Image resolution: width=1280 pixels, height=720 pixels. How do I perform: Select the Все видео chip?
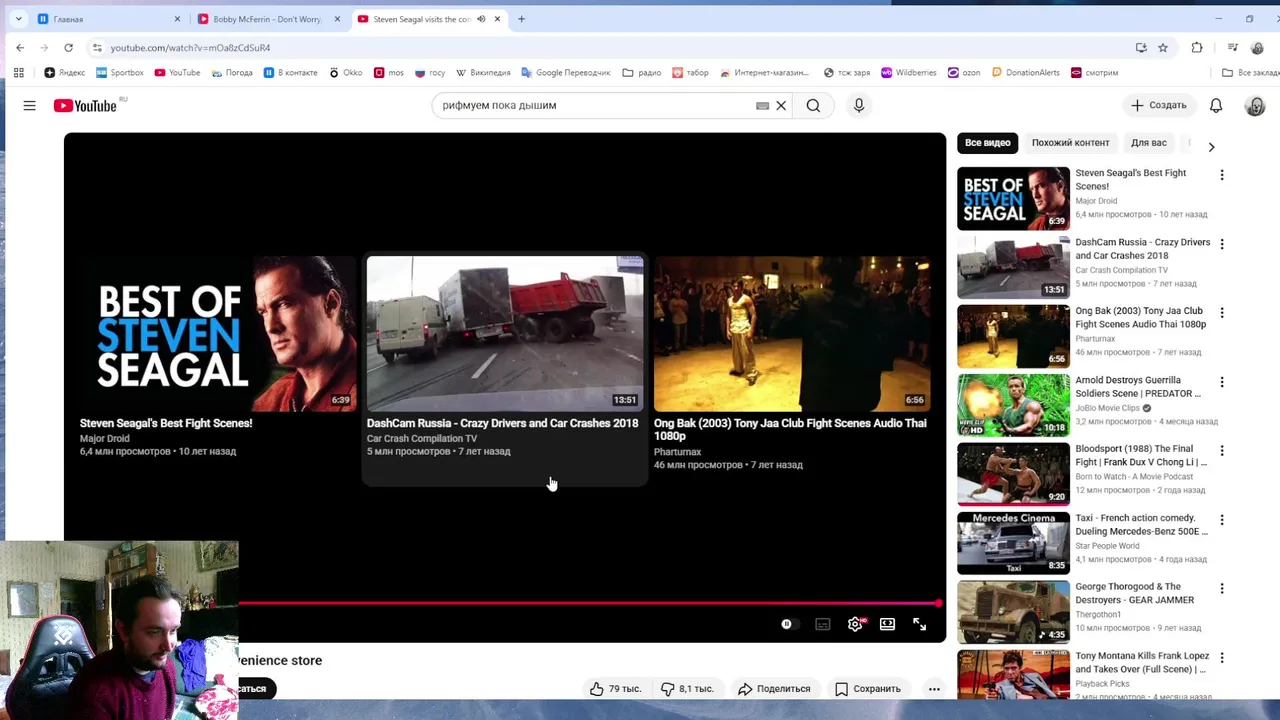tap(987, 143)
